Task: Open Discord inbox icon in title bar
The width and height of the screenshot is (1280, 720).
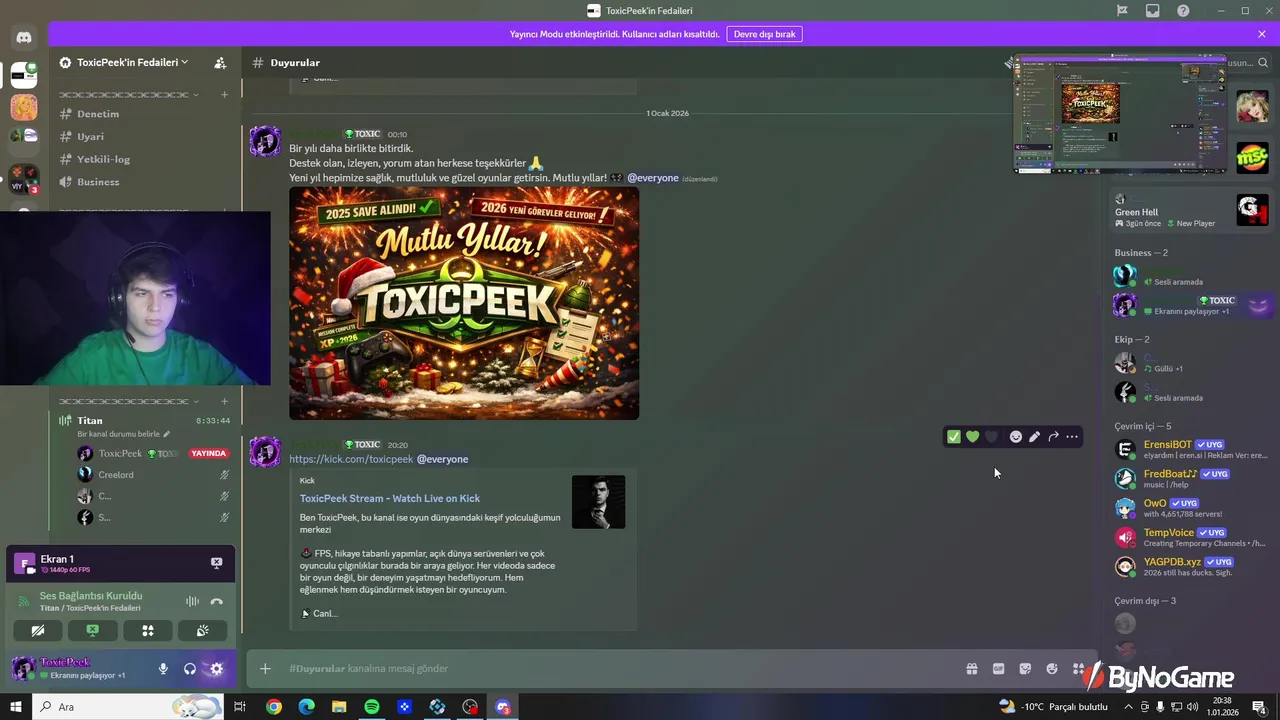Action: tap(1153, 11)
